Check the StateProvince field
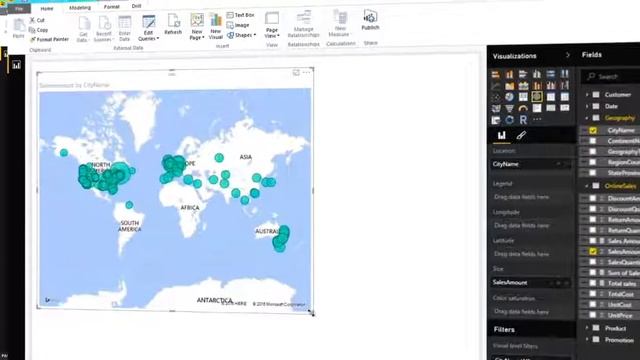The width and height of the screenshot is (640, 360). (593, 173)
